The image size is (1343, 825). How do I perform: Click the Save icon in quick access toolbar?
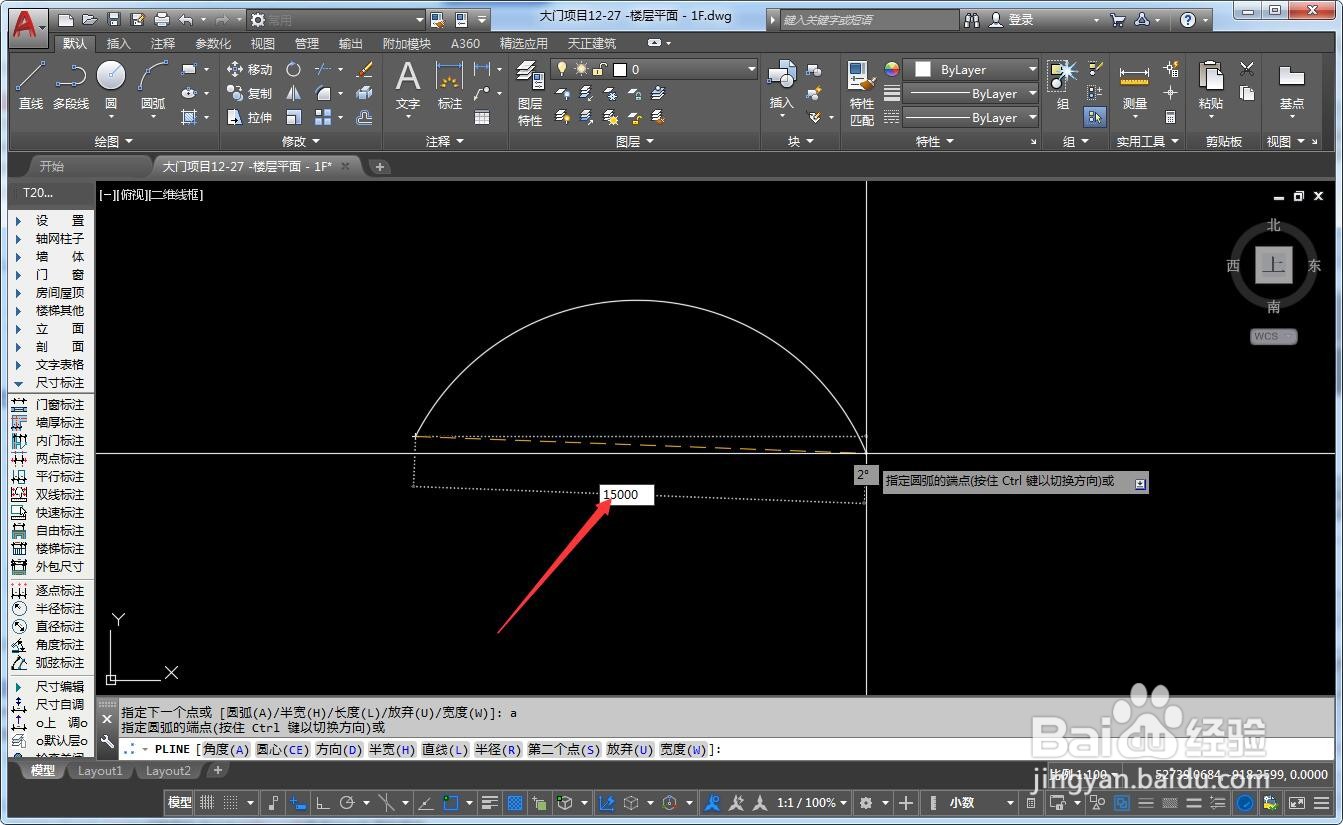(114, 19)
